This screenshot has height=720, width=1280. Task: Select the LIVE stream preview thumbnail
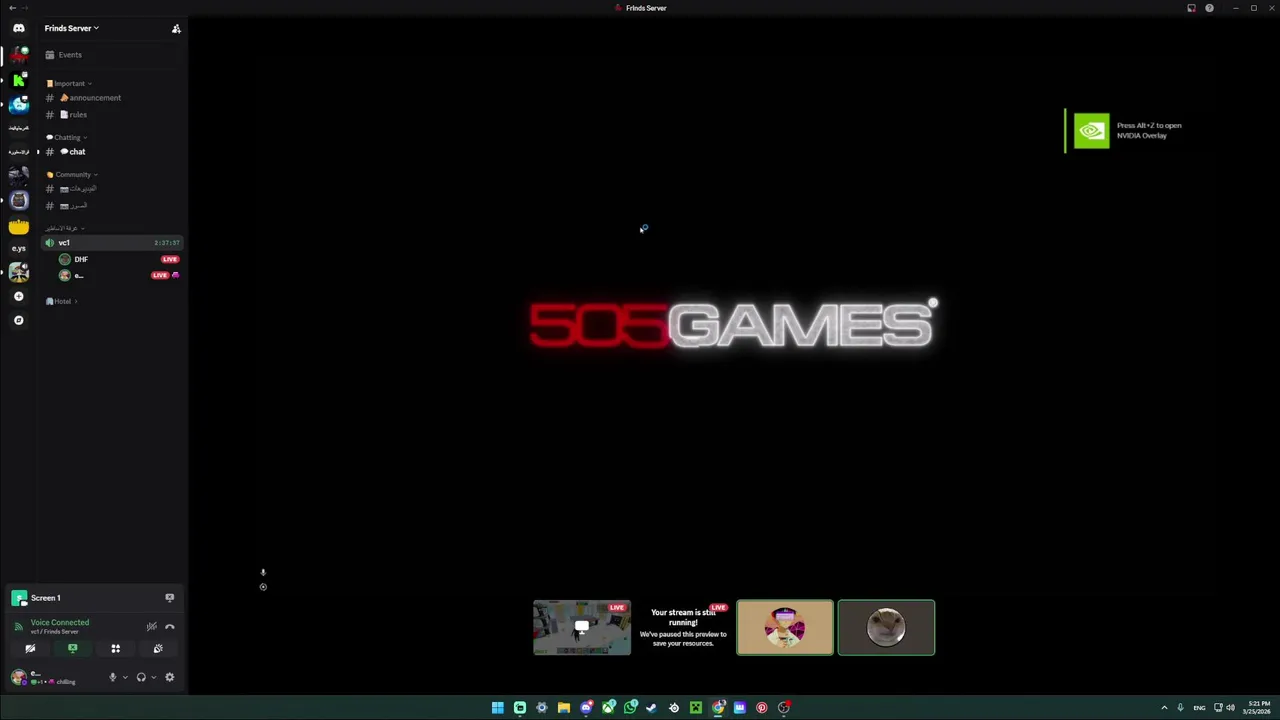tap(582, 628)
